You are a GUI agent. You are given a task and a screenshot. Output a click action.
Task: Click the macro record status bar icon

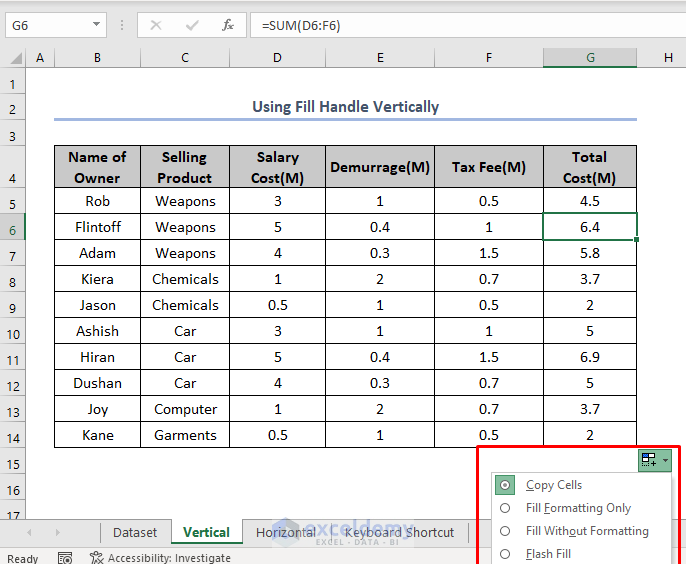pos(65,558)
